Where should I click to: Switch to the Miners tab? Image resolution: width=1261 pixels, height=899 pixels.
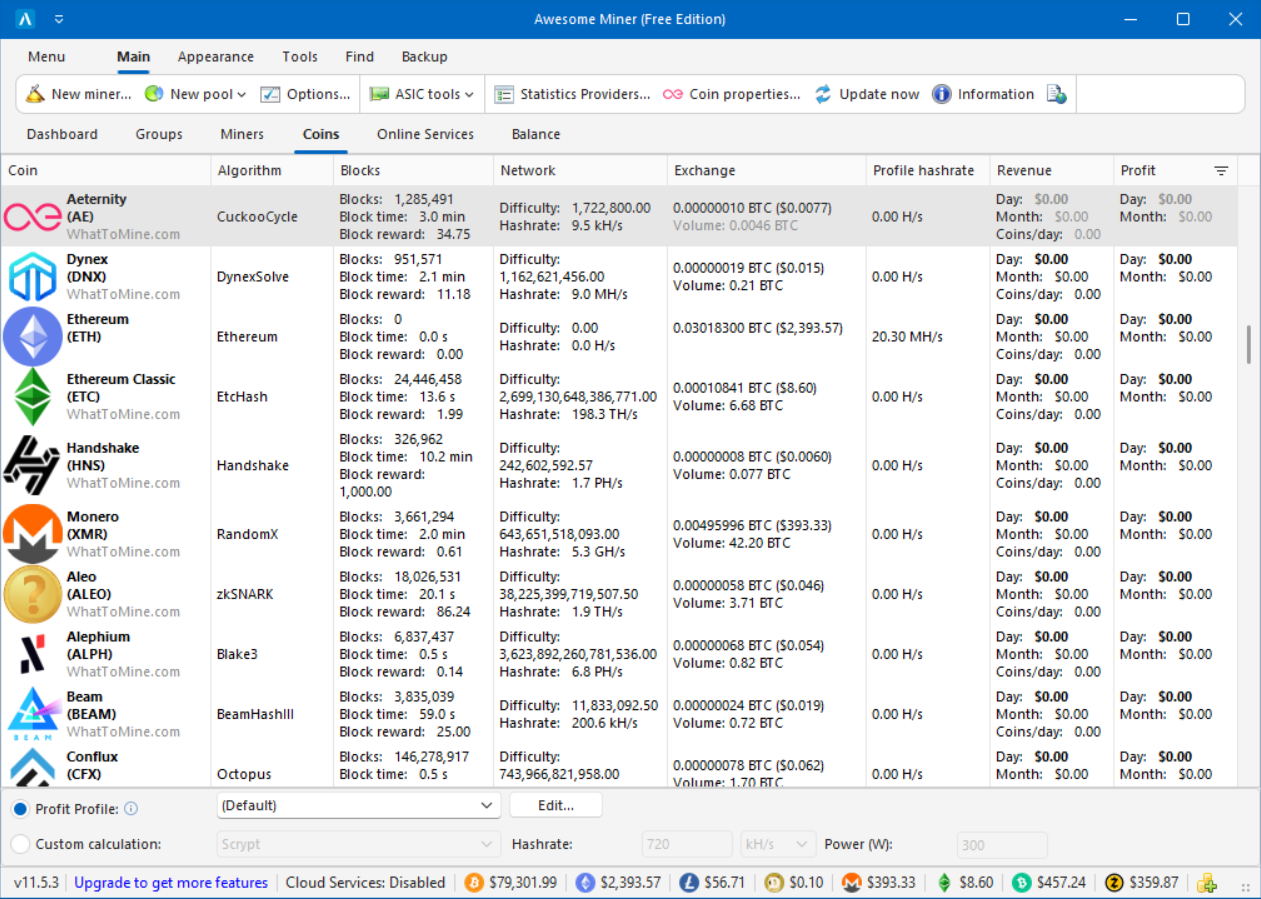tap(242, 134)
